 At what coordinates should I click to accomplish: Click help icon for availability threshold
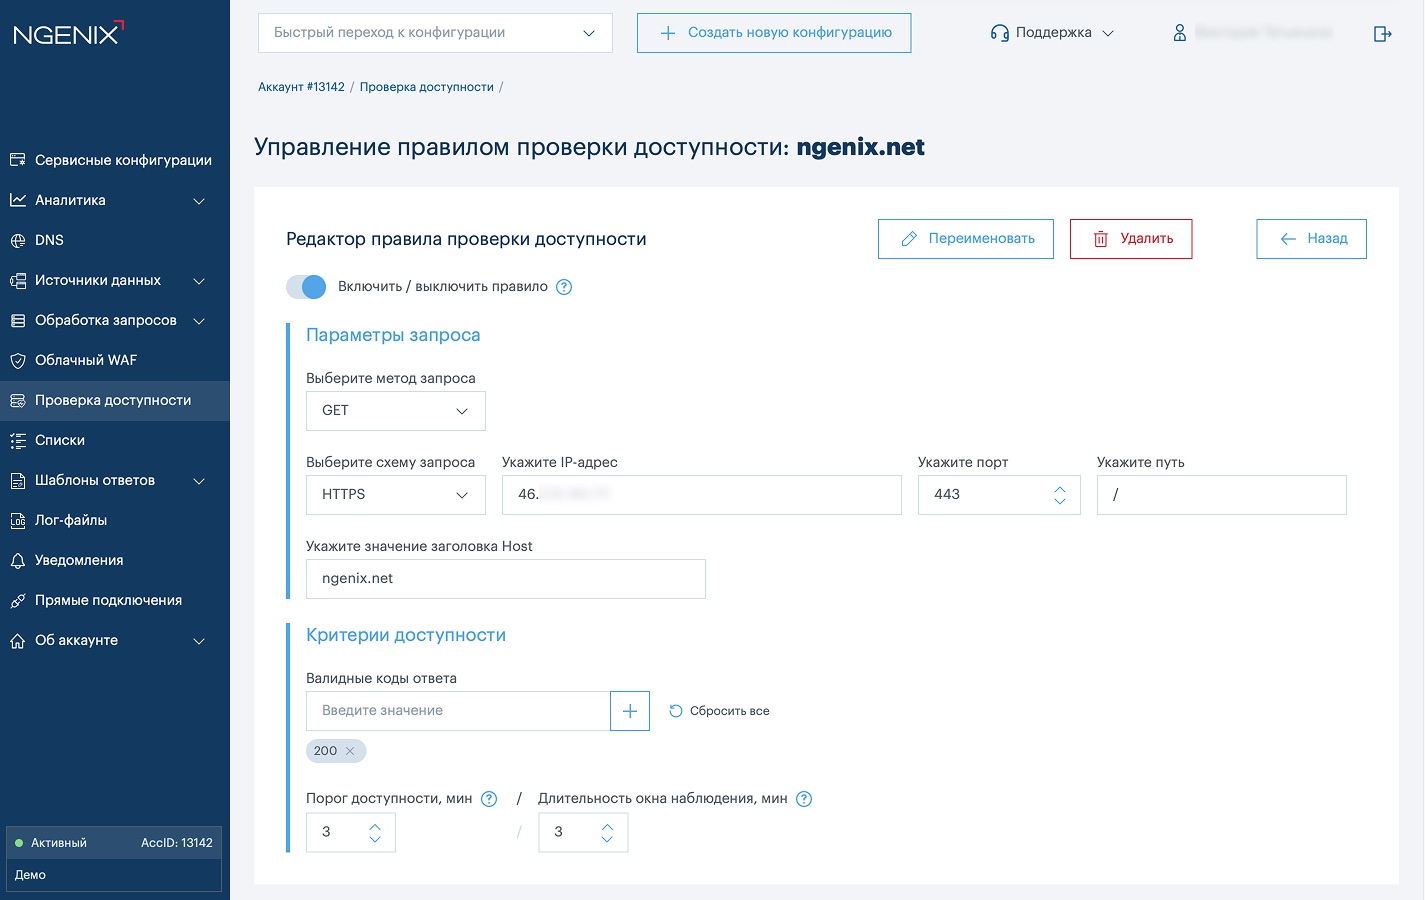(489, 799)
